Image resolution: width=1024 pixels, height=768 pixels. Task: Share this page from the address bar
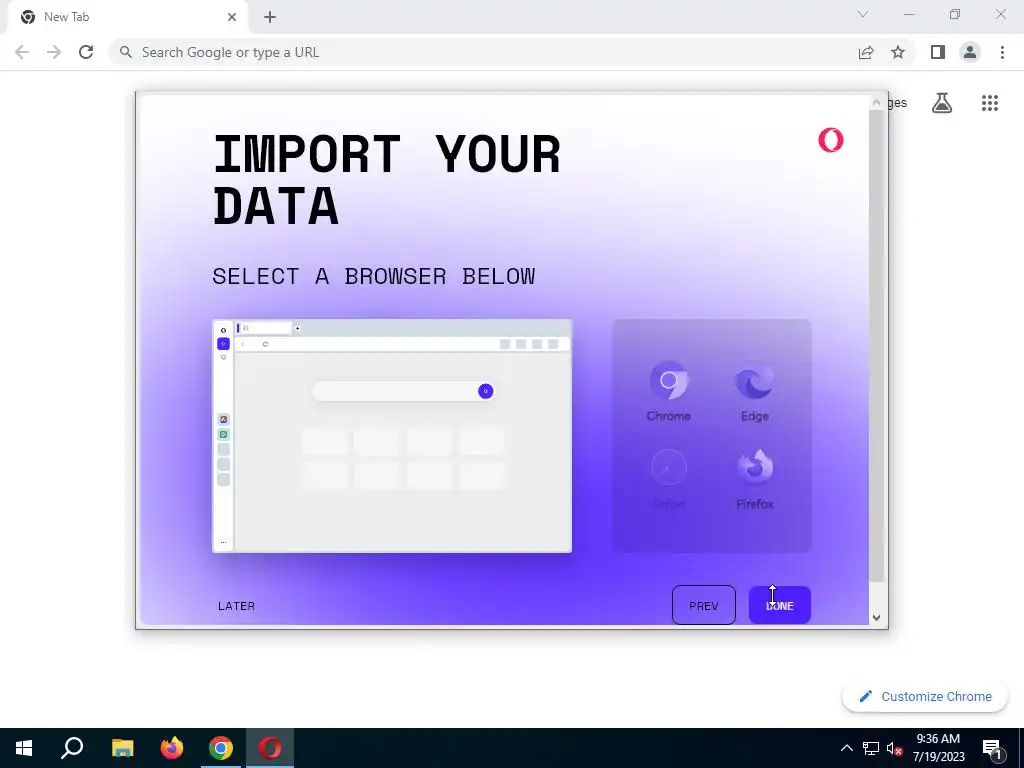tap(866, 52)
